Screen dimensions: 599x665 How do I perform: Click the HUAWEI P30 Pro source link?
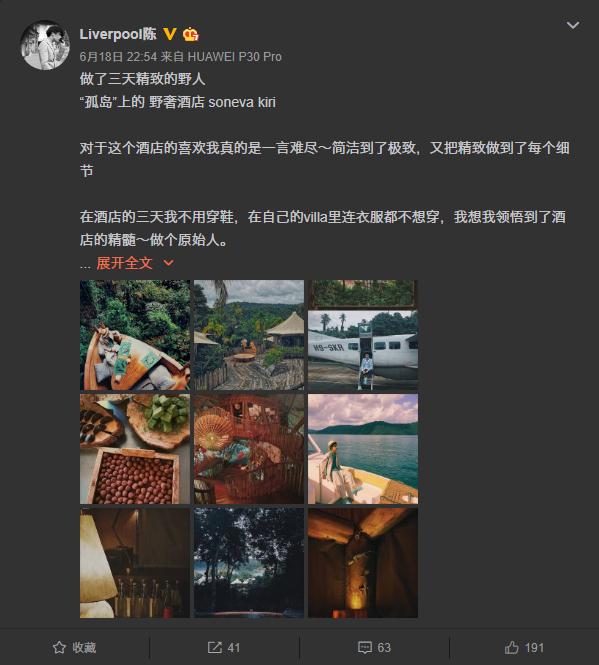[x=235, y=56]
